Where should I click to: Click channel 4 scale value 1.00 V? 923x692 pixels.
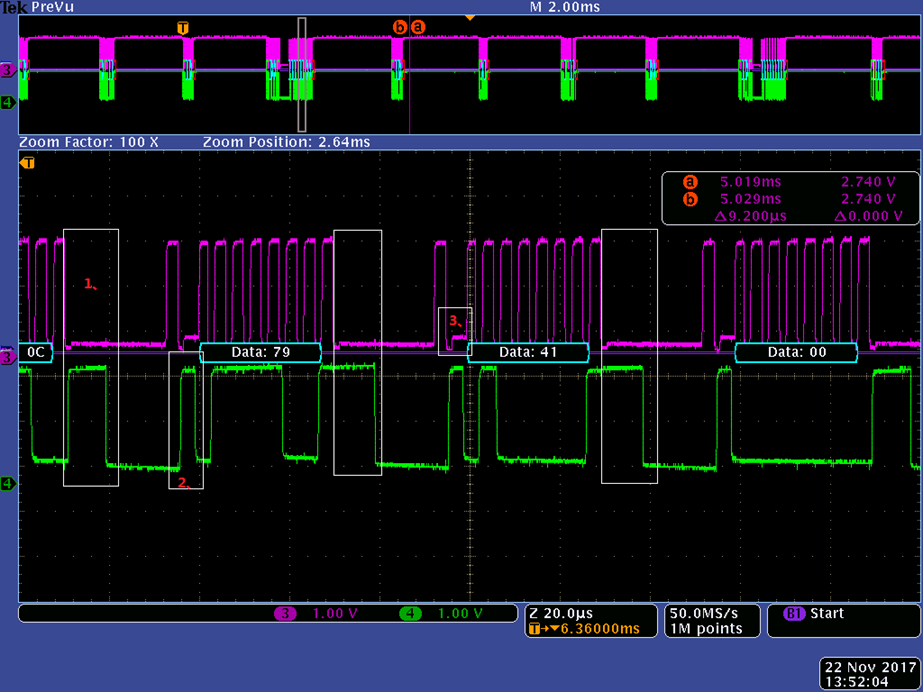tap(460, 614)
